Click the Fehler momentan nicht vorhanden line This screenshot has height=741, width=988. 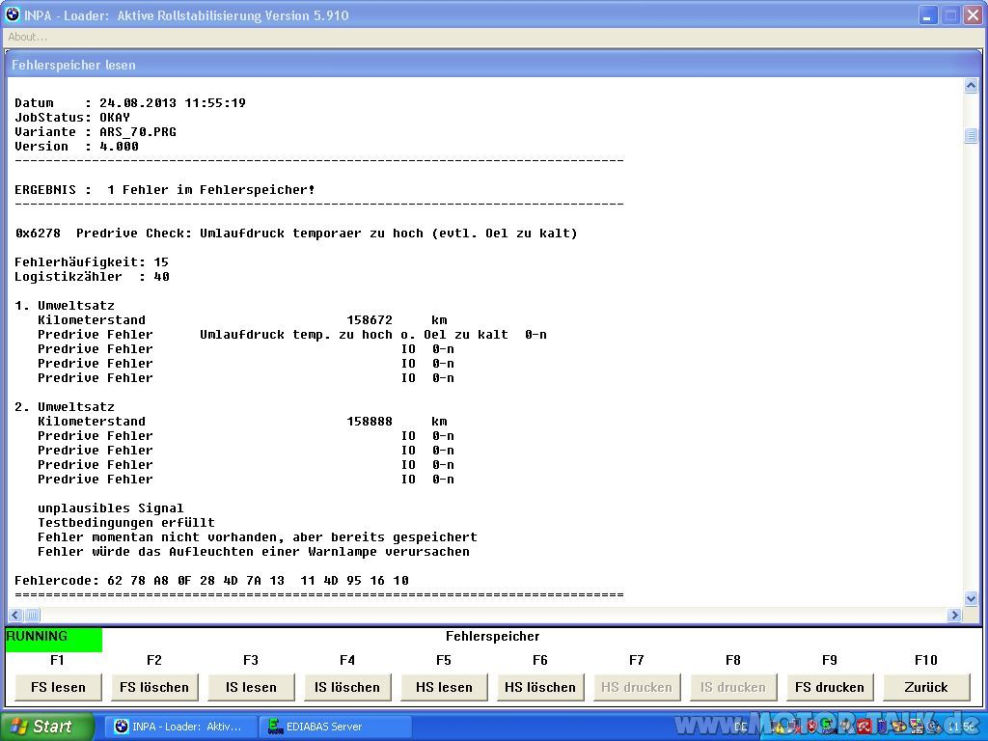(x=257, y=537)
